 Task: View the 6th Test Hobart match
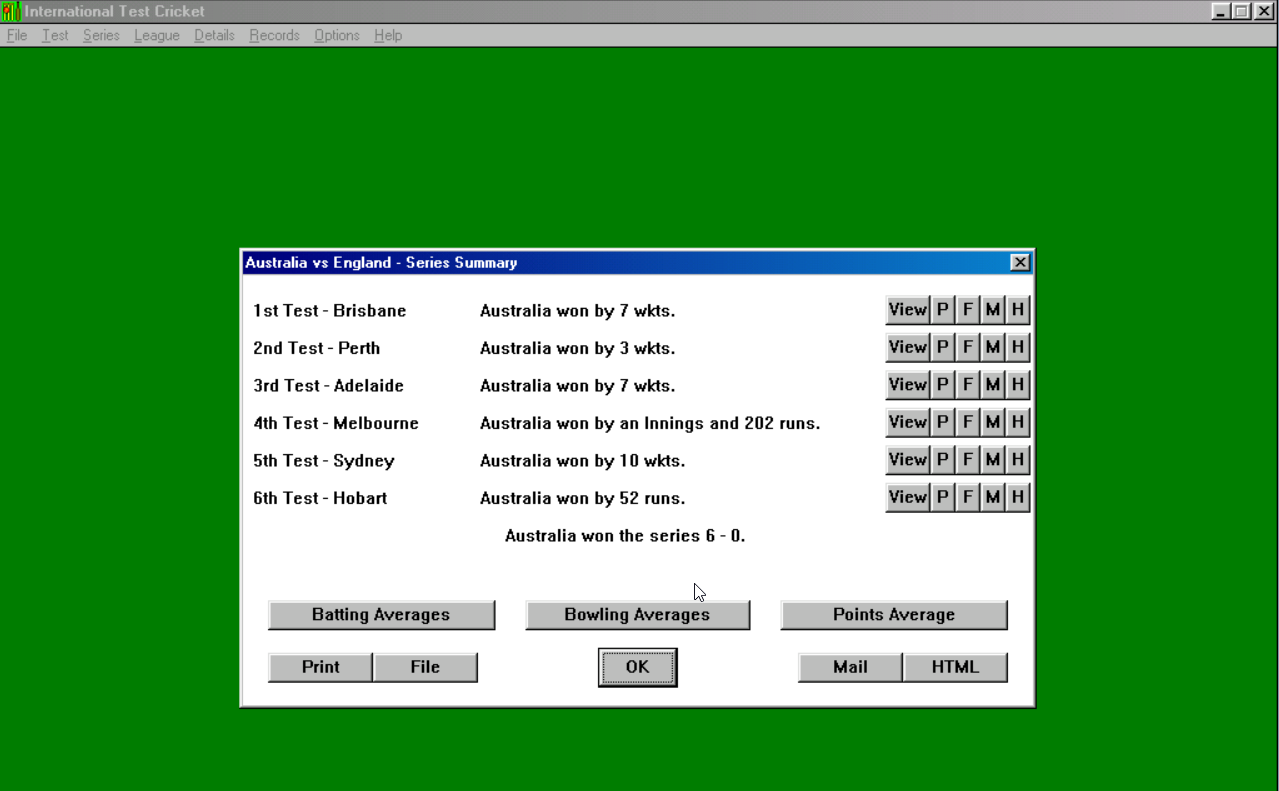(908, 497)
